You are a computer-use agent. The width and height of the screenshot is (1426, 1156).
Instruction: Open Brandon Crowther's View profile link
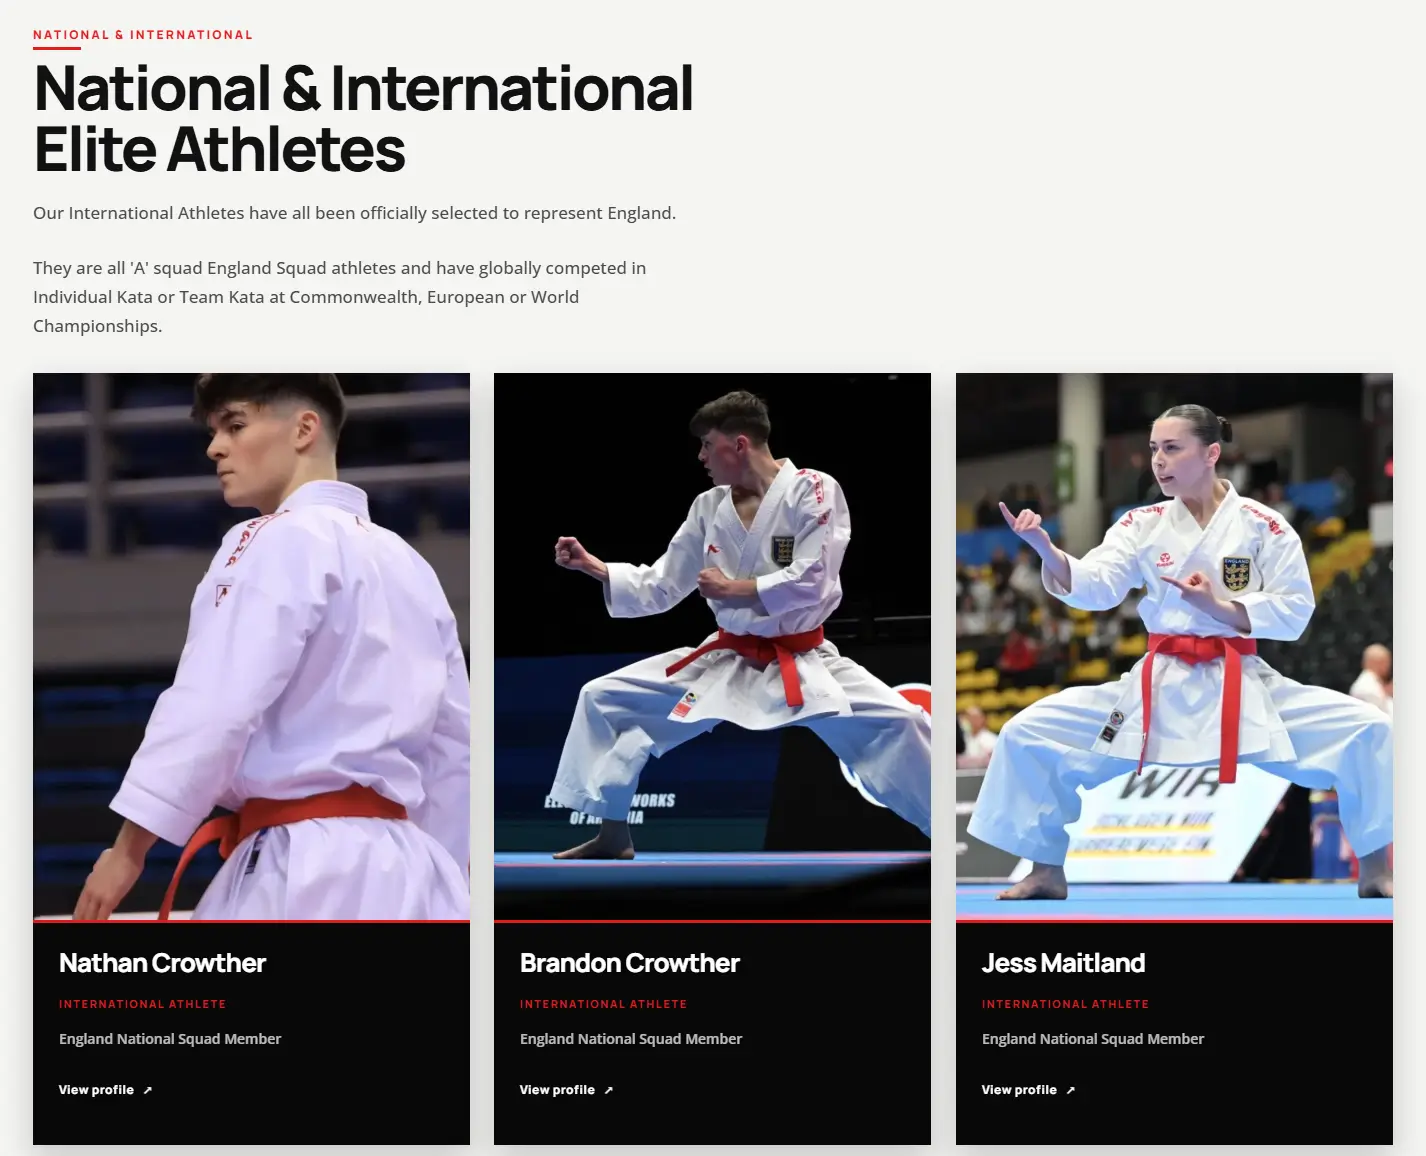(x=566, y=1090)
